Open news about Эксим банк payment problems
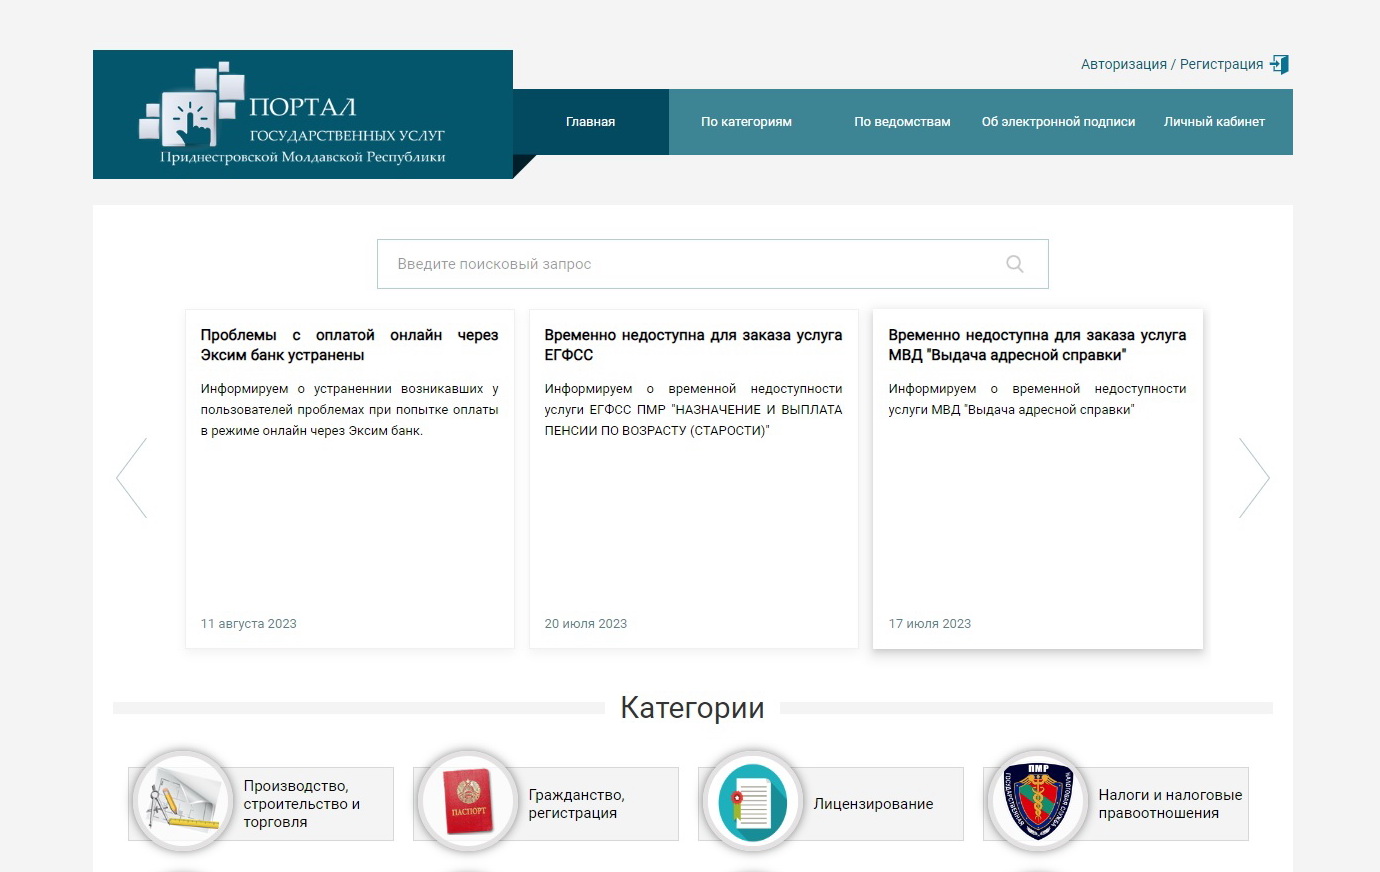1380x872 pixels. [x=349, y=345]
